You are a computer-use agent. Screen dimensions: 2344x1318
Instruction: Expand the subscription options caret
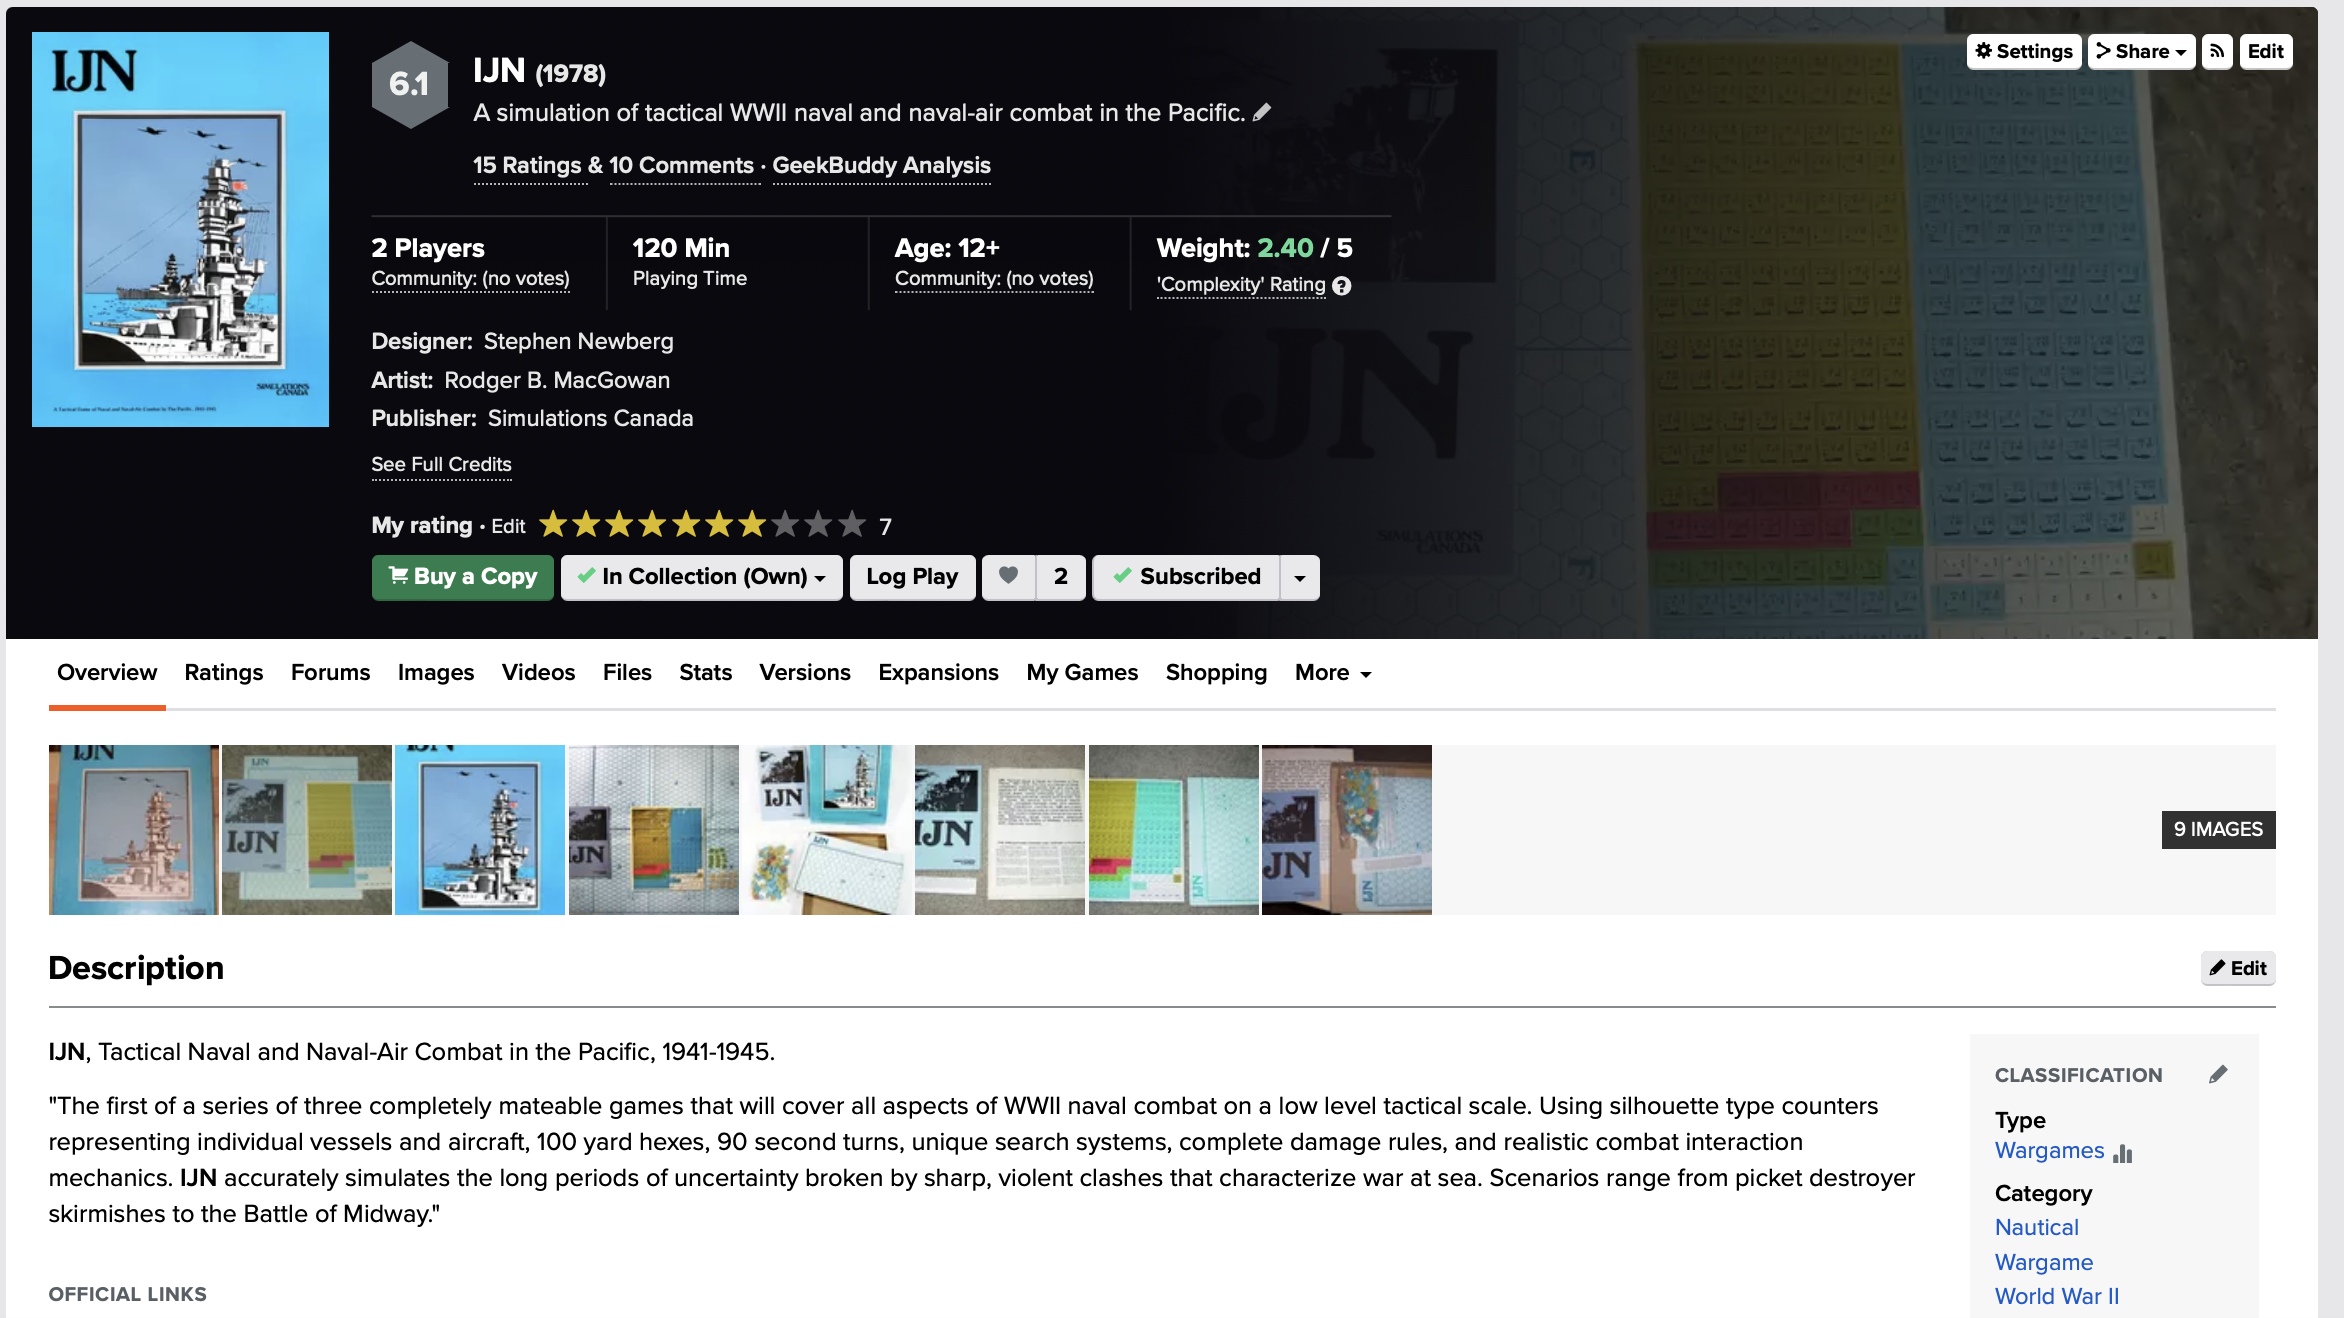click(x=1300, y=578)
